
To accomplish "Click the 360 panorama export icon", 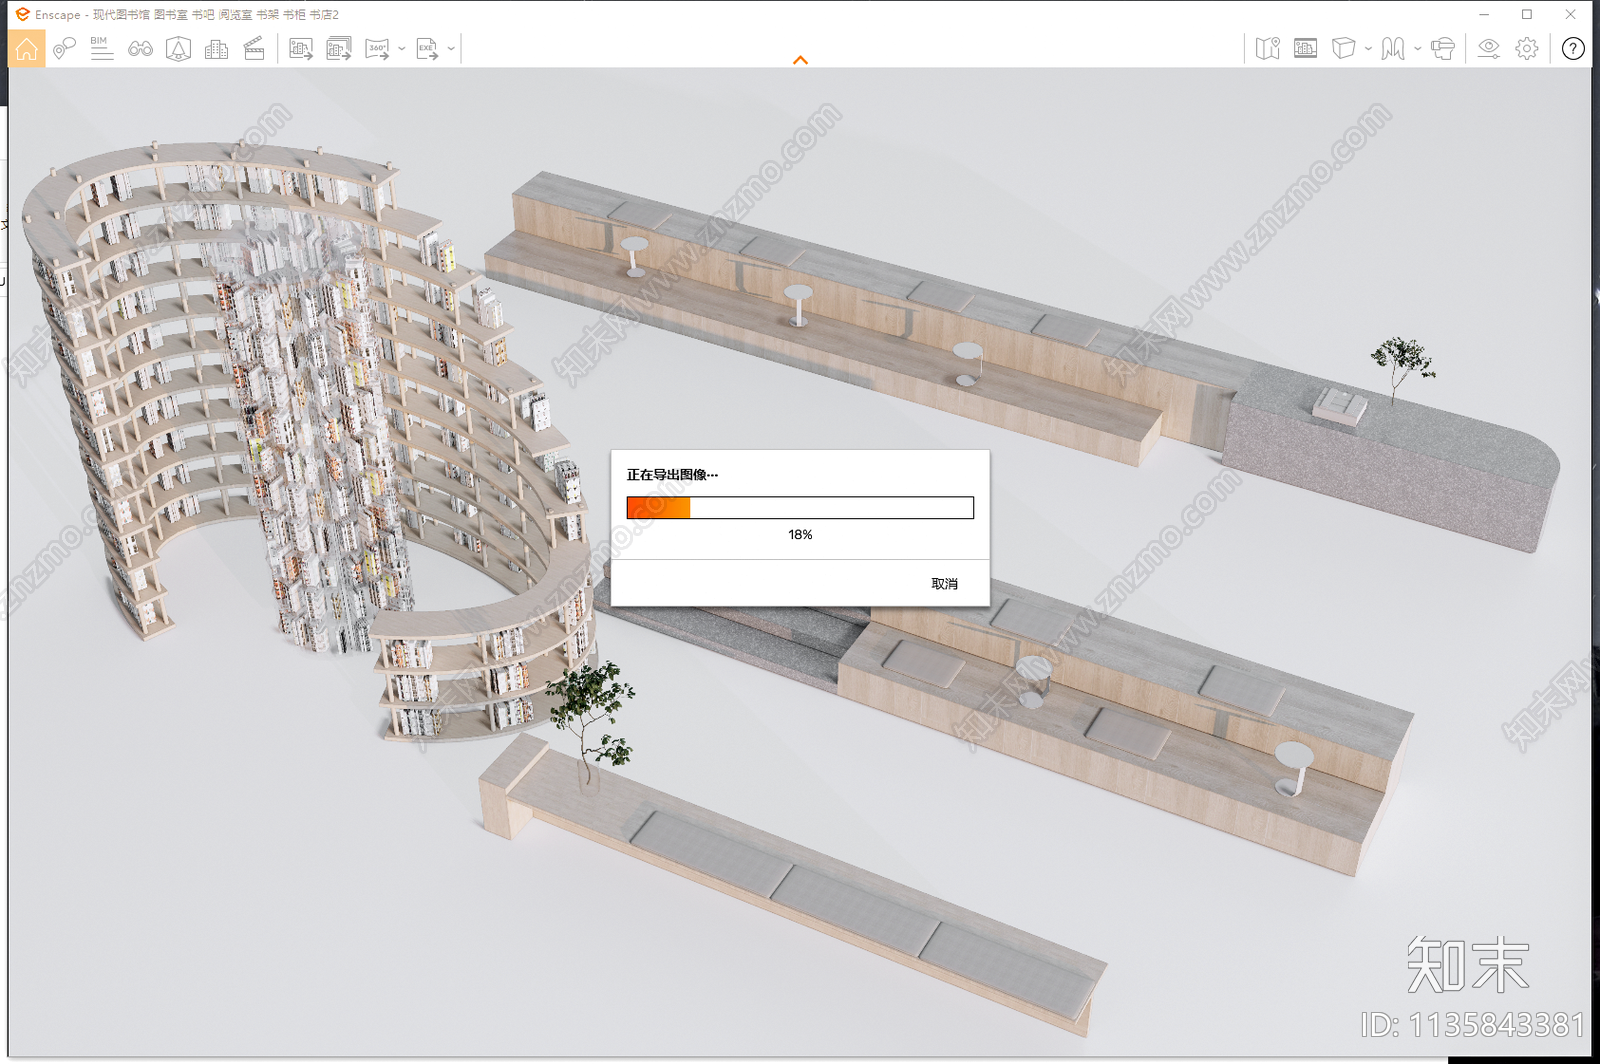I will coord(377,48).
